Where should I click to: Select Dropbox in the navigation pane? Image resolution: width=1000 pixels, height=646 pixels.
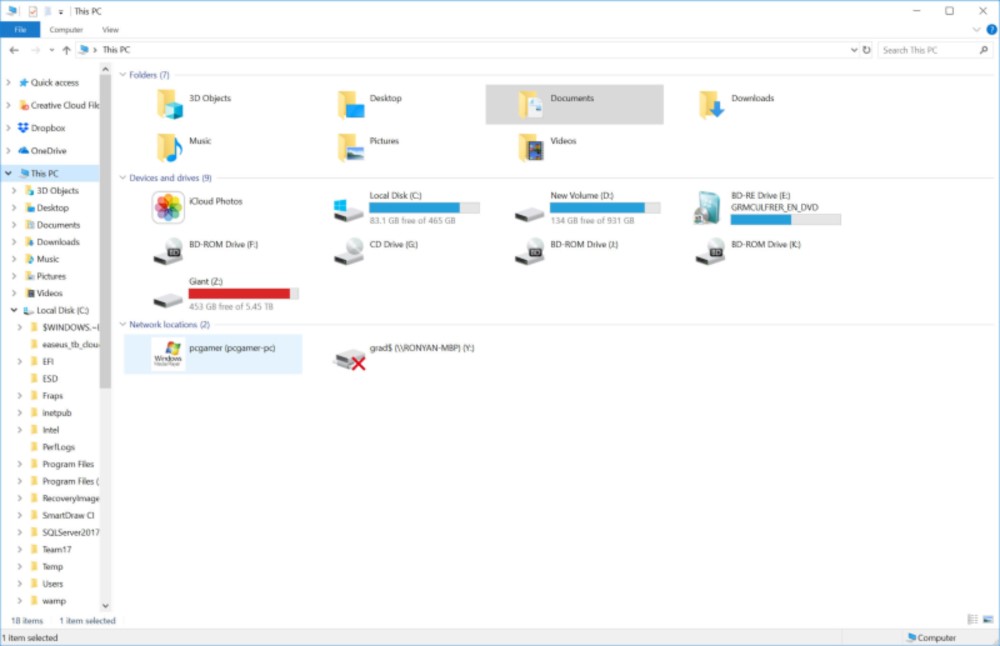[47, 128]
